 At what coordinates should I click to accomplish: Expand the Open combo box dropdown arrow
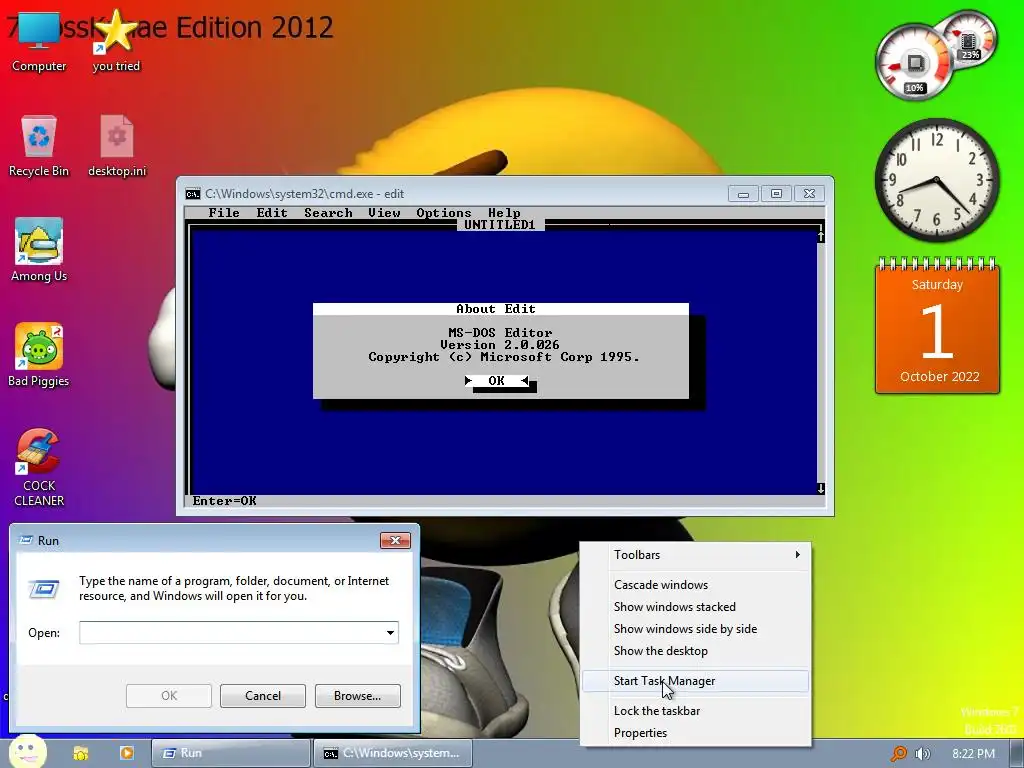390,632
